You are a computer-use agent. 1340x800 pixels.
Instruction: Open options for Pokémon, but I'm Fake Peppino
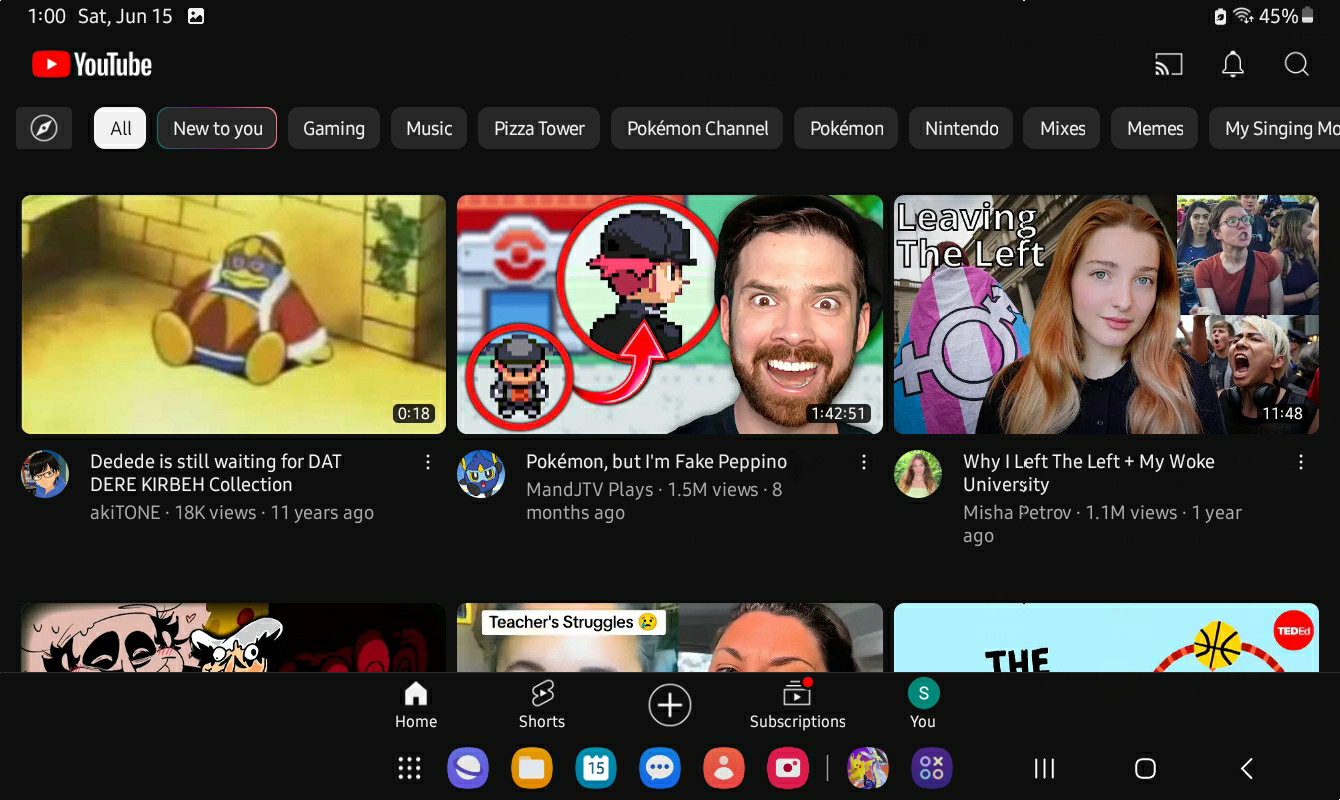click(x=864, y=462)
